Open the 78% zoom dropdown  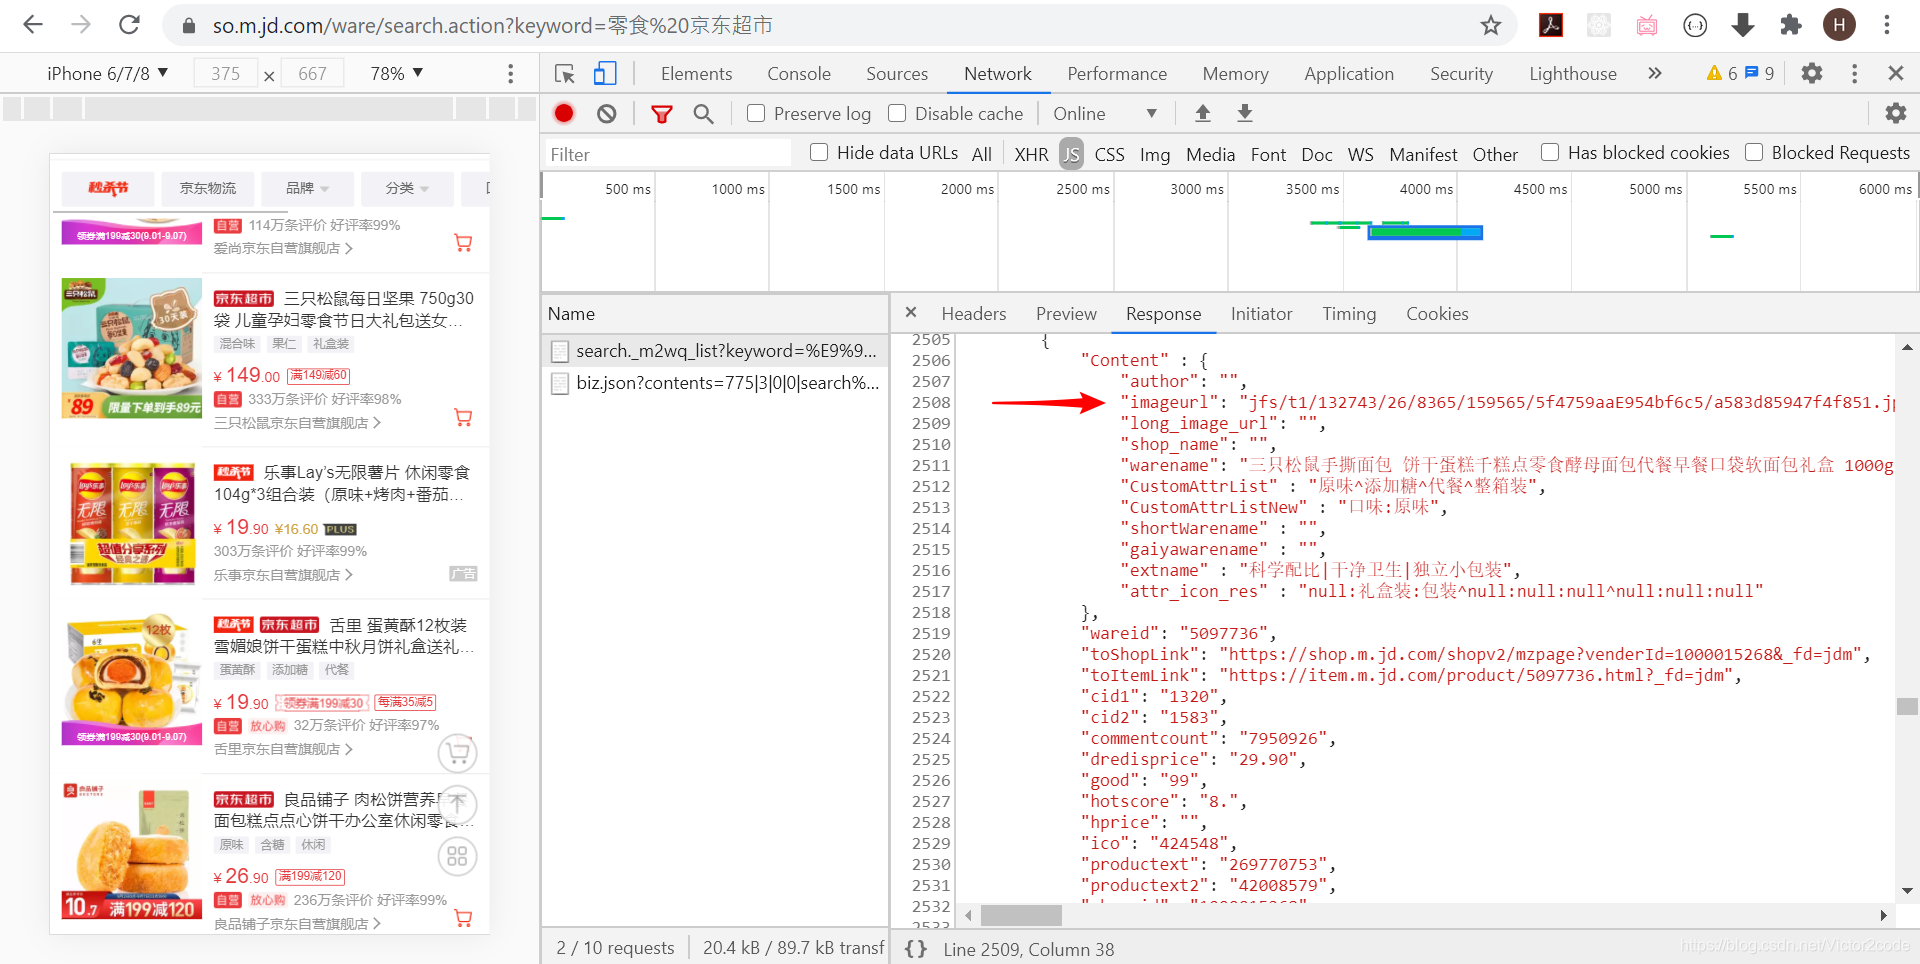[x=397, y=73]
